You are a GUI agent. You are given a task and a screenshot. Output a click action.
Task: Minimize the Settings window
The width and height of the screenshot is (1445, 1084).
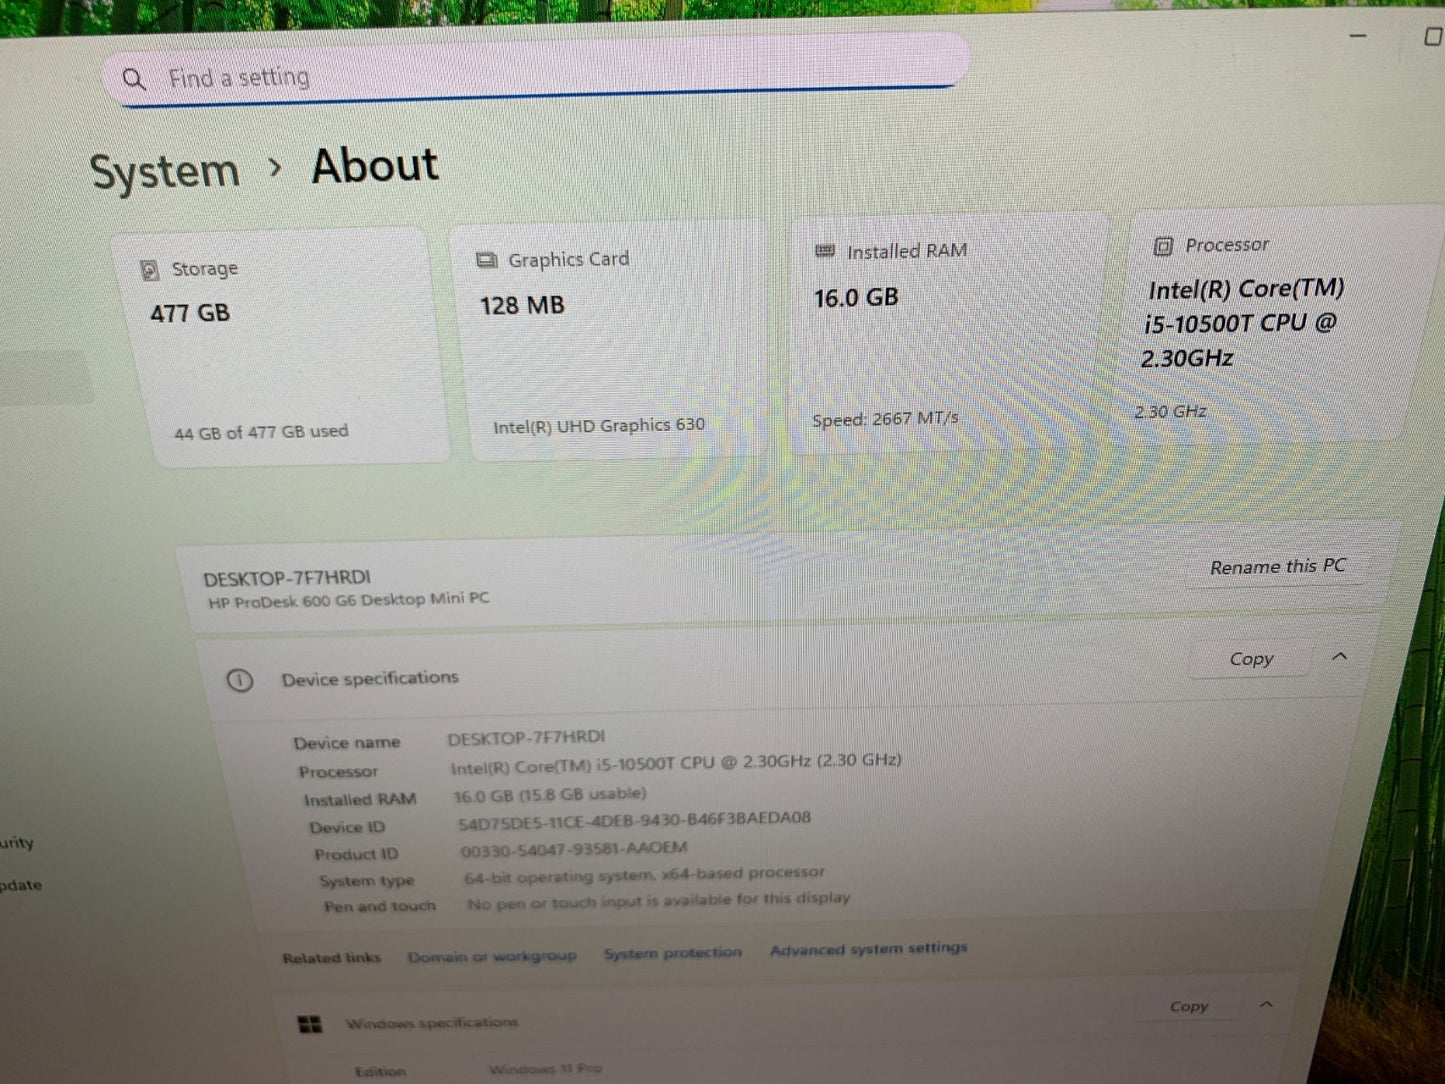pyautogui.click(x=1358, y=36)
